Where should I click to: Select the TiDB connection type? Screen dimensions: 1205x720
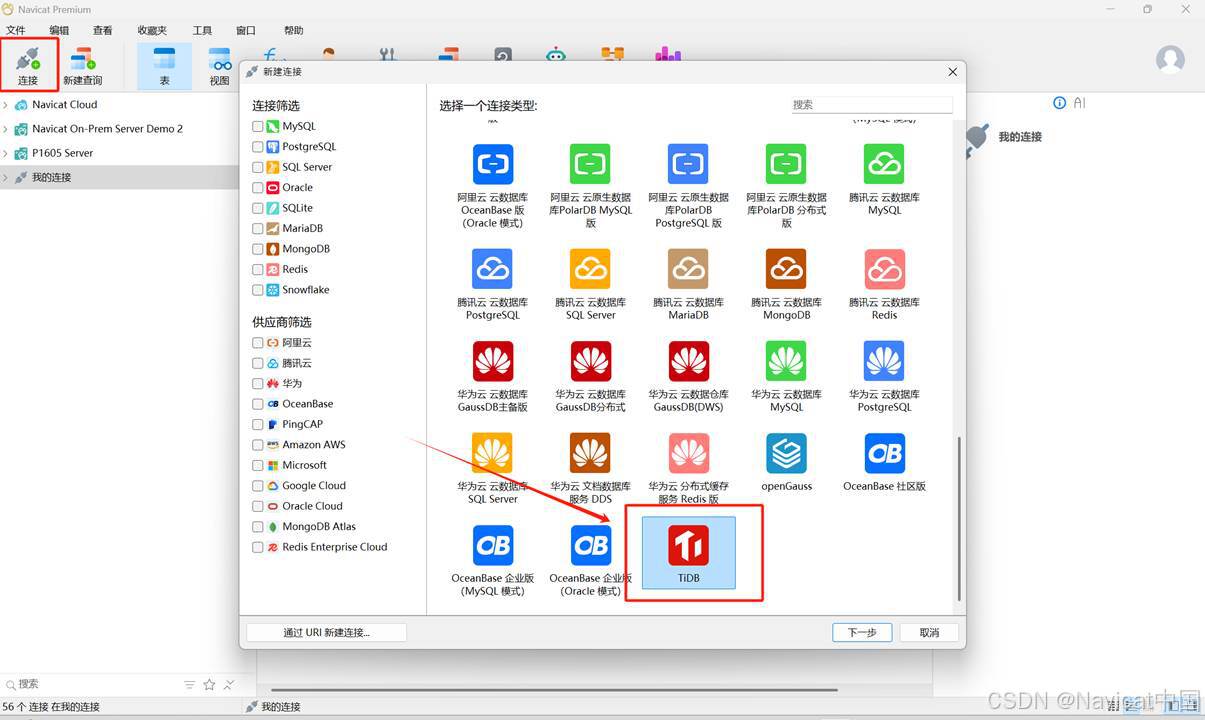688,552
